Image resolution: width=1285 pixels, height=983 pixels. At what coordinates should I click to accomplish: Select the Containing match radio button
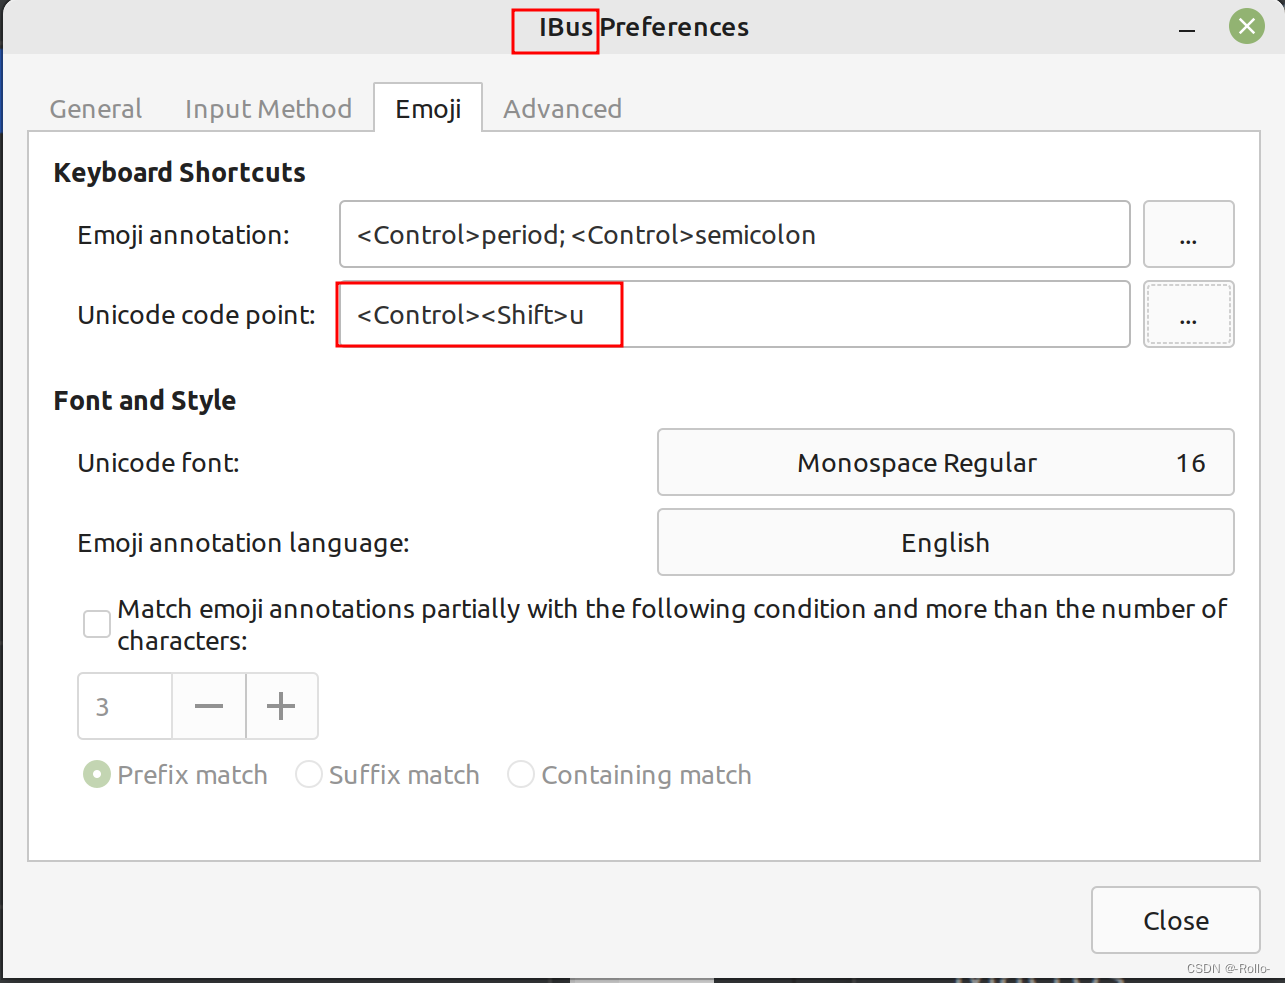[x=521, y=774]
